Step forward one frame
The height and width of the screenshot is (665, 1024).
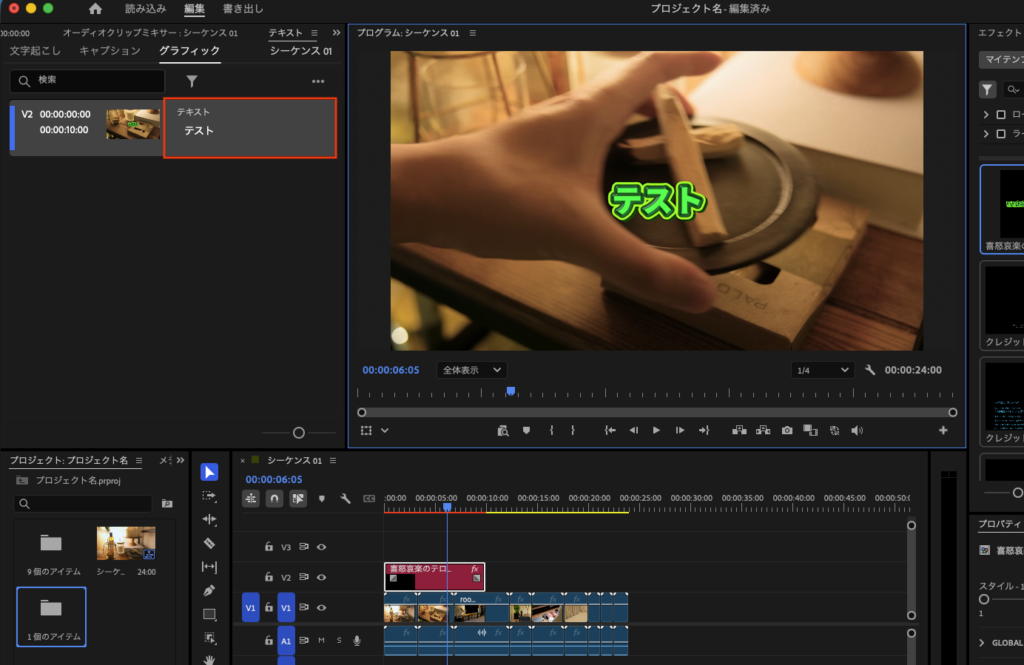[680, 430]
